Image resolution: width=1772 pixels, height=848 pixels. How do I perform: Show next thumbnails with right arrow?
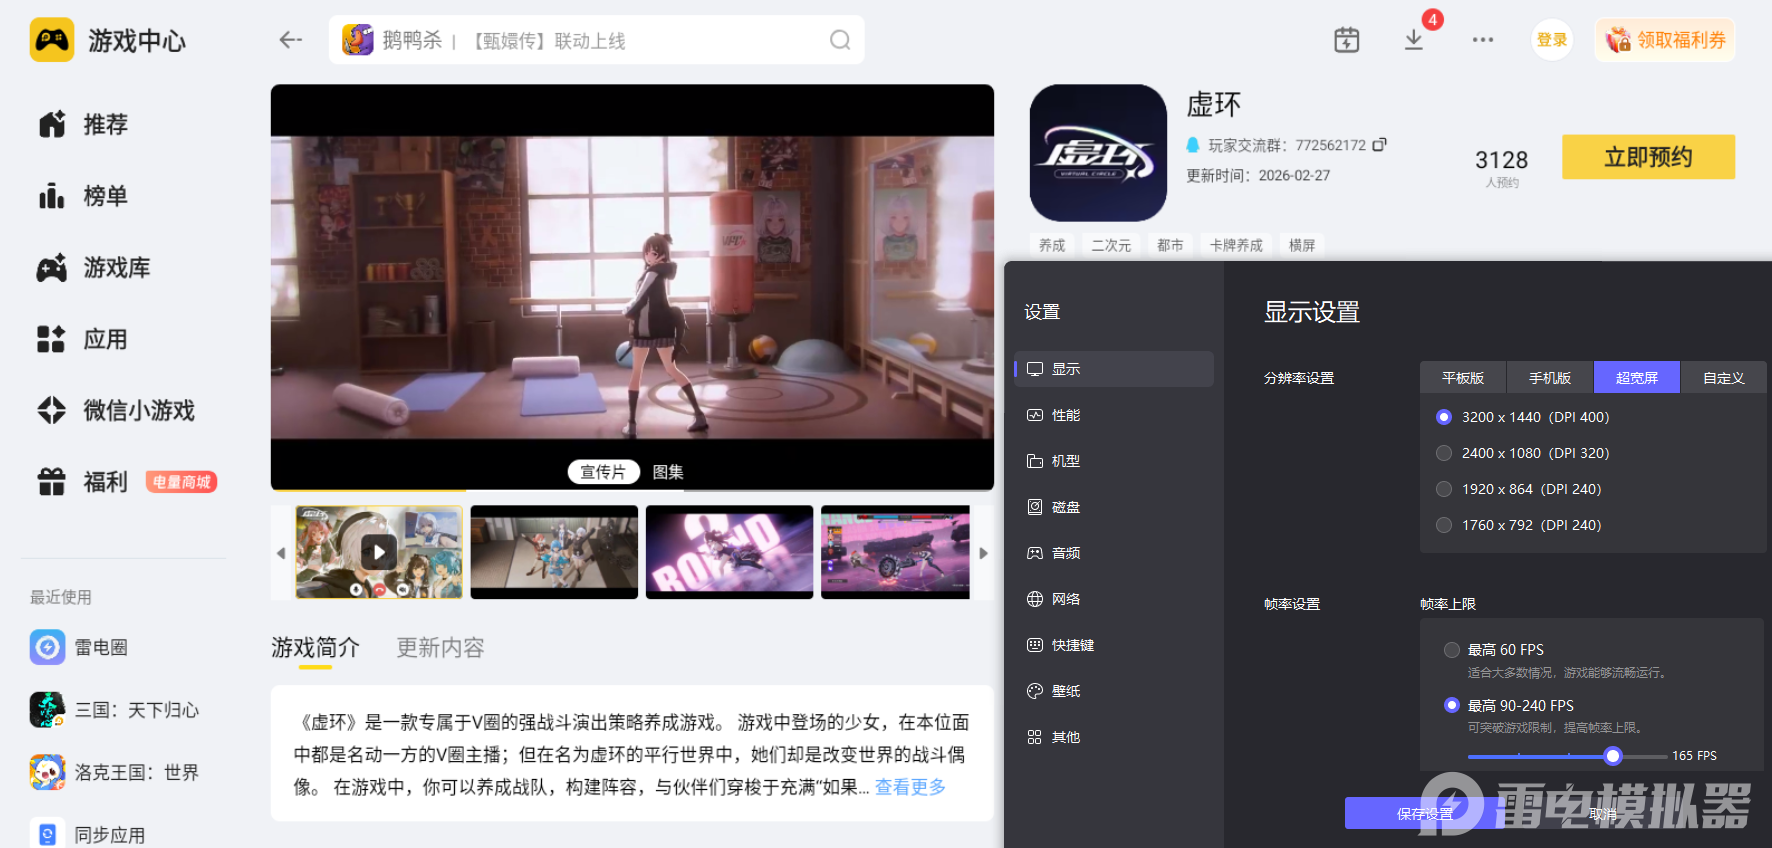[983, 552]
